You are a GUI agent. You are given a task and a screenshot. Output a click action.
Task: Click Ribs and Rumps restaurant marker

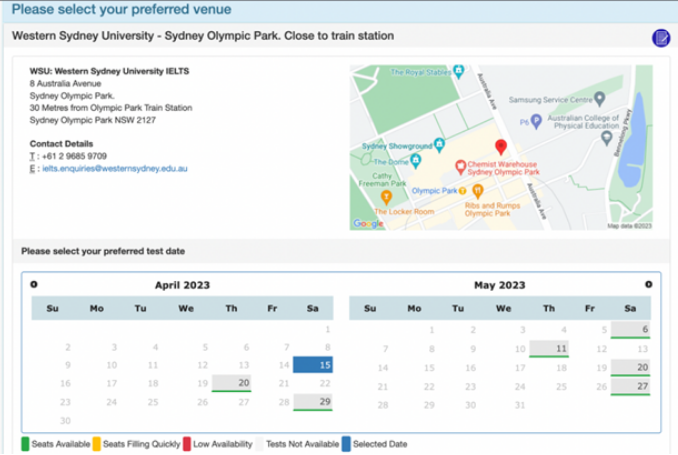click(x=477, y=190)
